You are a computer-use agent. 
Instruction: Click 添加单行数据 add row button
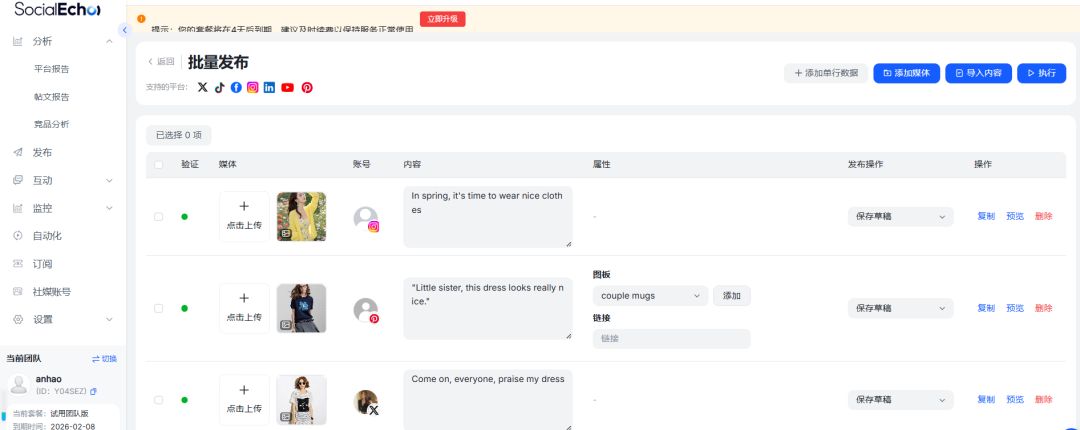(x=826, y=73)
